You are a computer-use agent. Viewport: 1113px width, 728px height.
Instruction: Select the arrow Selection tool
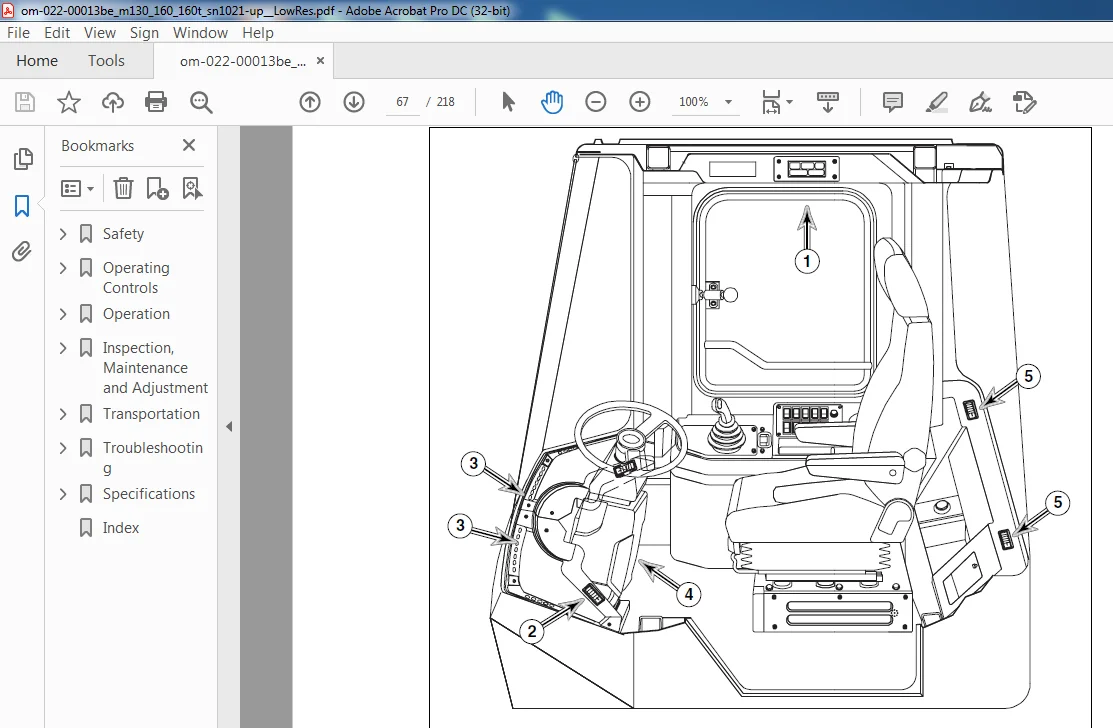[508, 102]
